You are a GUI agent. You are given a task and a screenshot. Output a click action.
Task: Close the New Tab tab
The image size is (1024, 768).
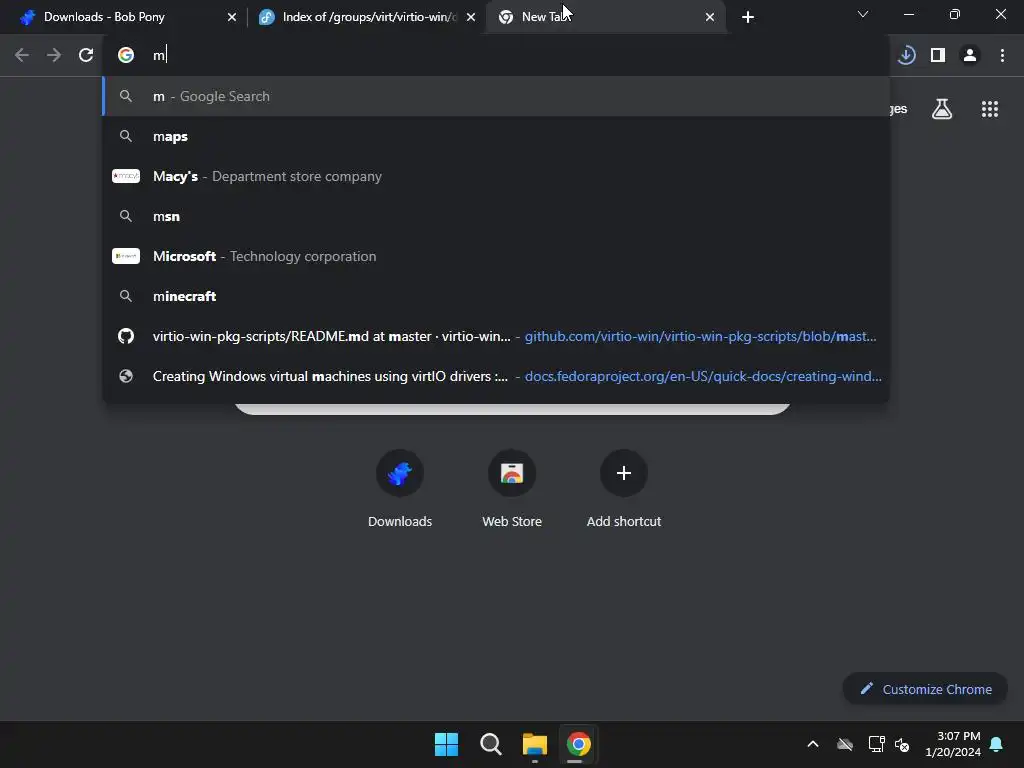(x=710, y=17)
